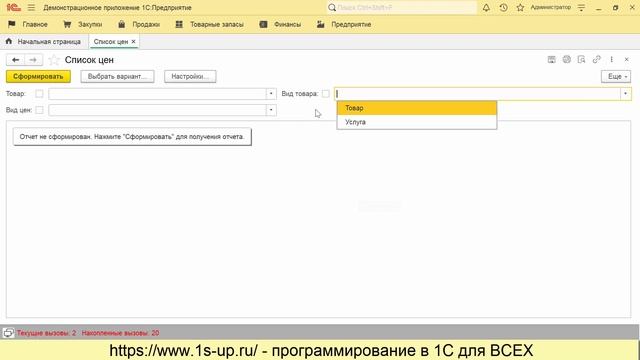The image size is (640, 360).
Task: Click performance indicator icon in status bar
Action: tap(9, 333)
